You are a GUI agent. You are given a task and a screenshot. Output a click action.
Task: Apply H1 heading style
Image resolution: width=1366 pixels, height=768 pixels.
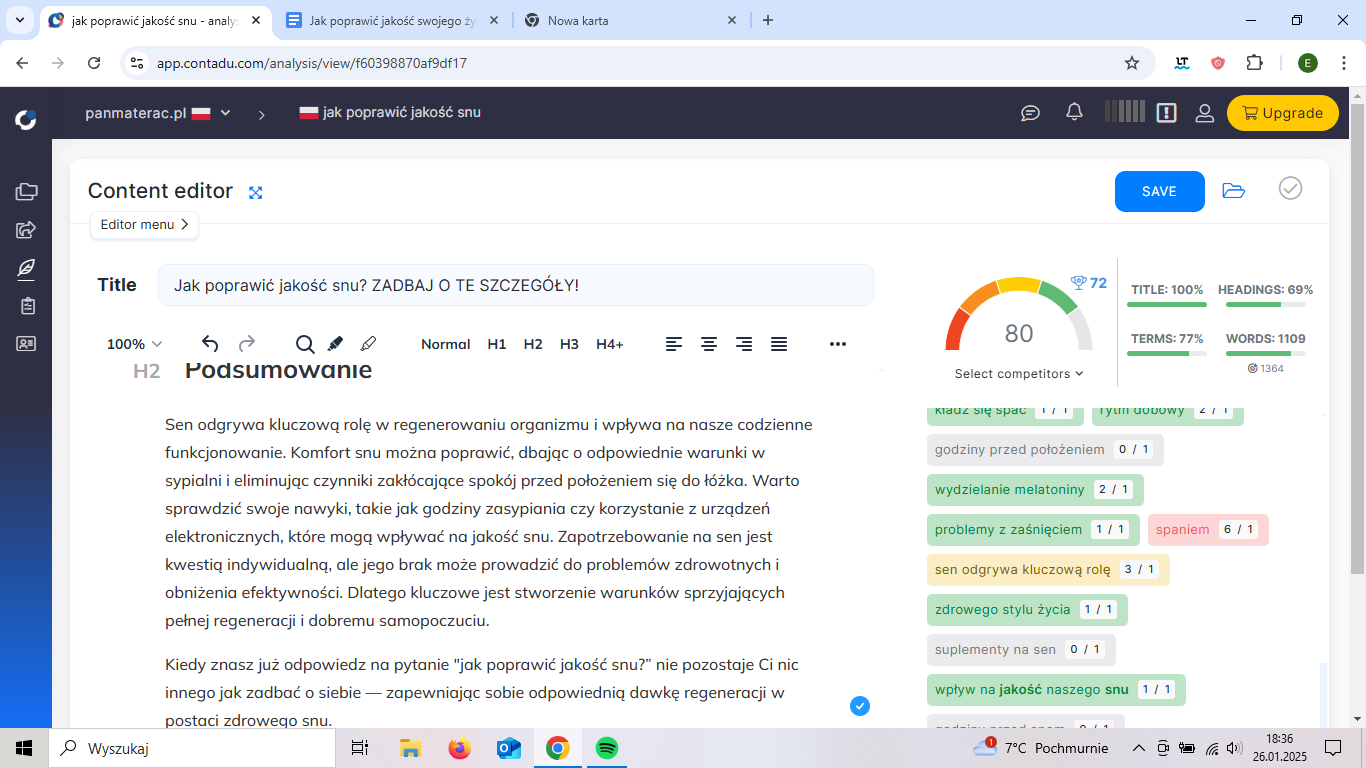(497, 344)
